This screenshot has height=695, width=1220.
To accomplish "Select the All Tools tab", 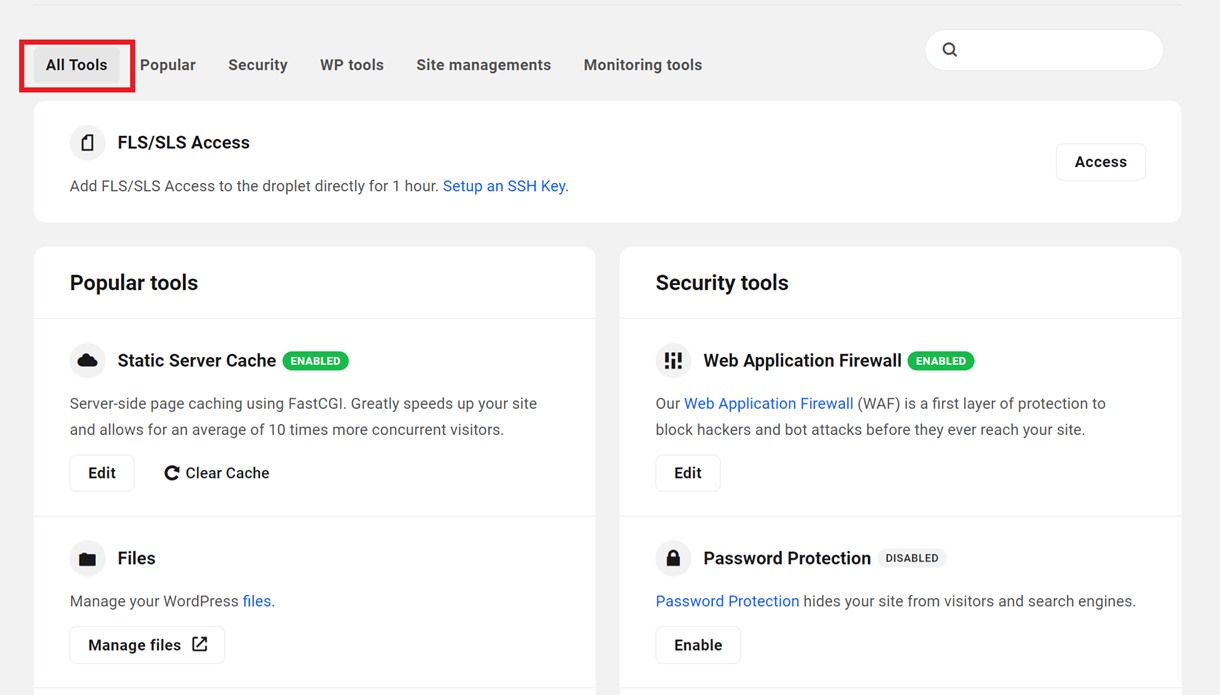I will click(x=76, y=64).
